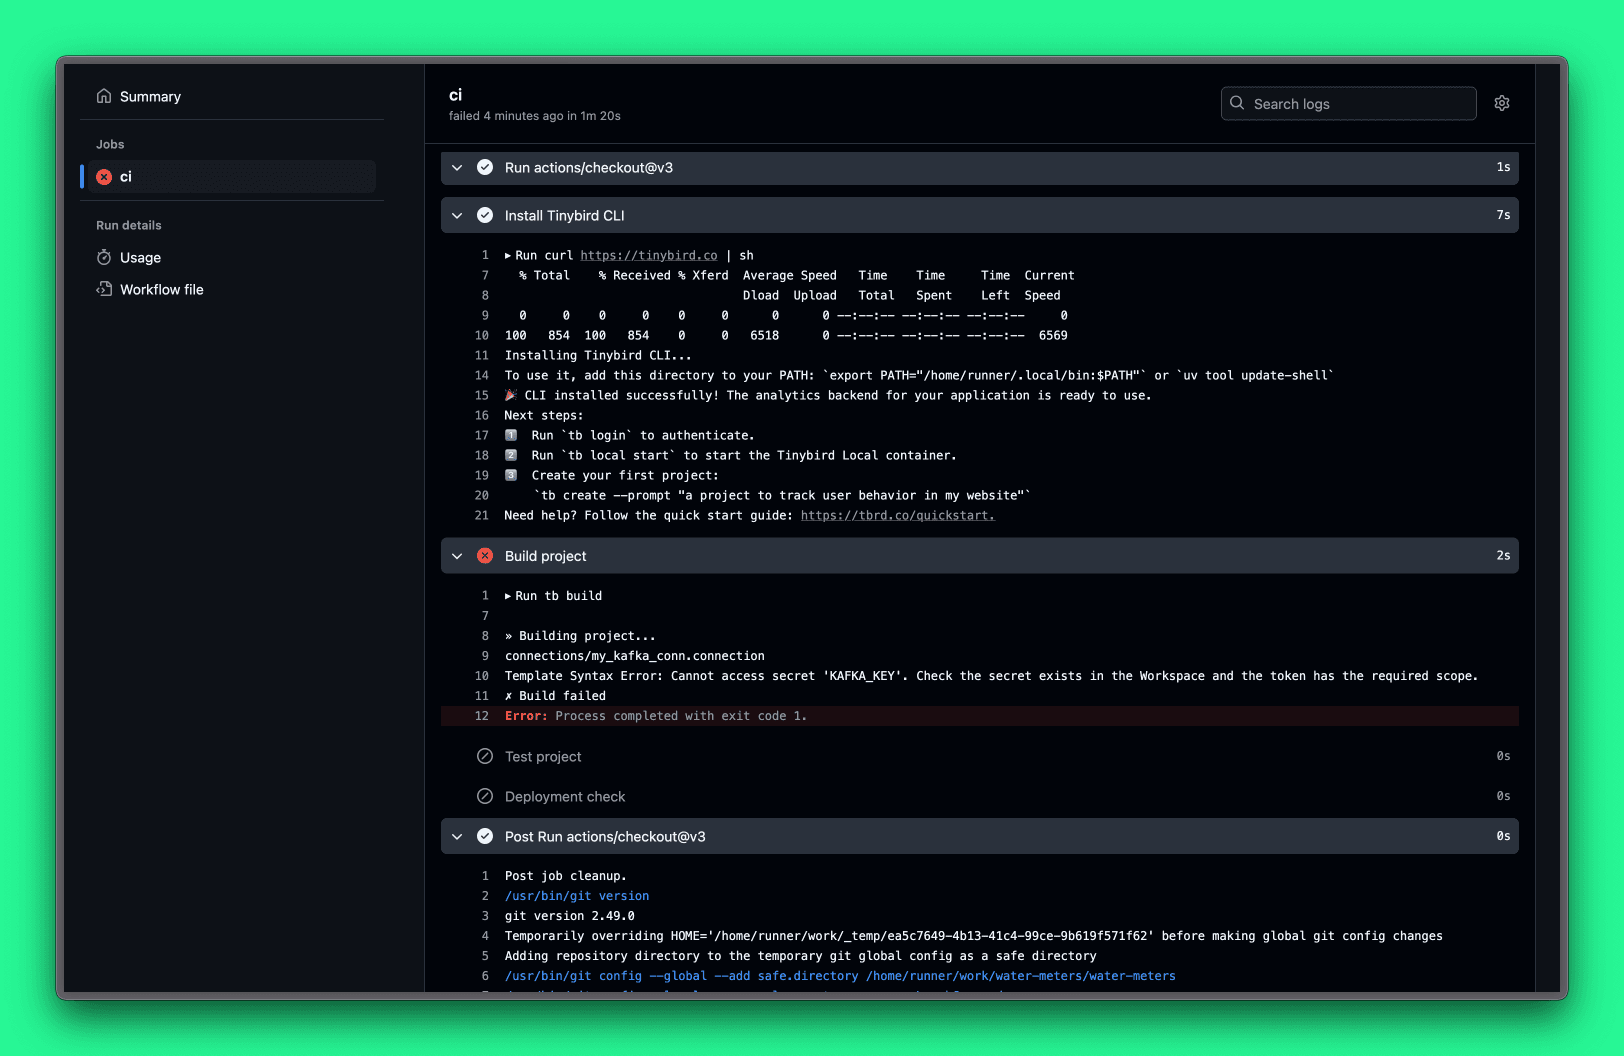The height and width of the screenshot is (1056, 1624).
Task: Select log line 12 with the Error message
Action: coord(655,716)
